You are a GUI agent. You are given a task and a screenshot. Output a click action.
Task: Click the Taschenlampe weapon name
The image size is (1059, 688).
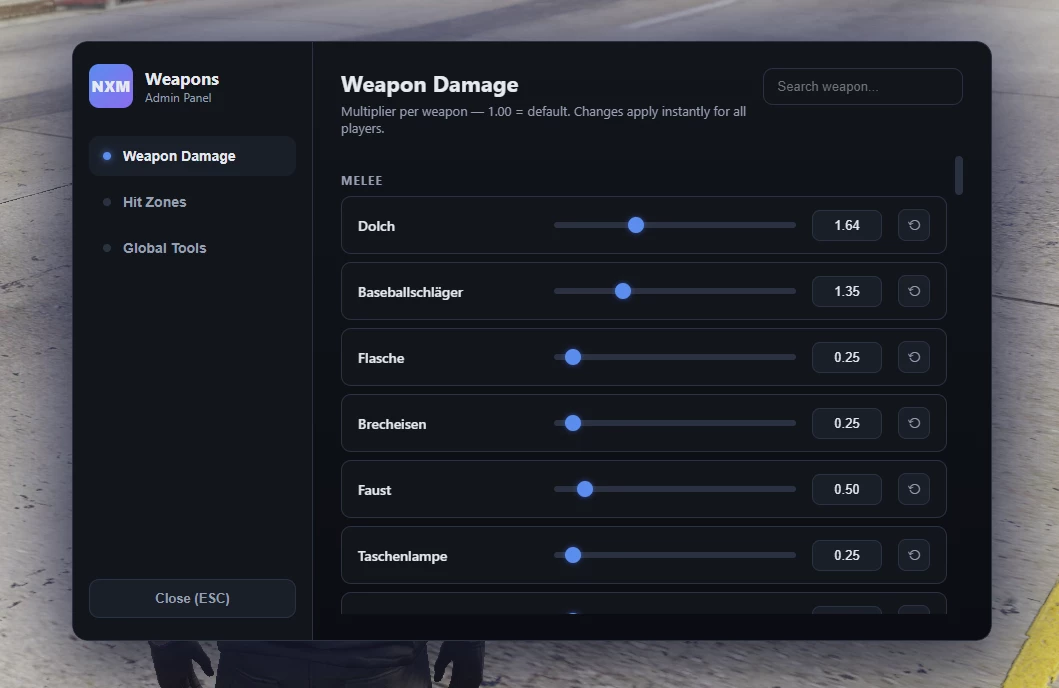click(x=403, y=556)
